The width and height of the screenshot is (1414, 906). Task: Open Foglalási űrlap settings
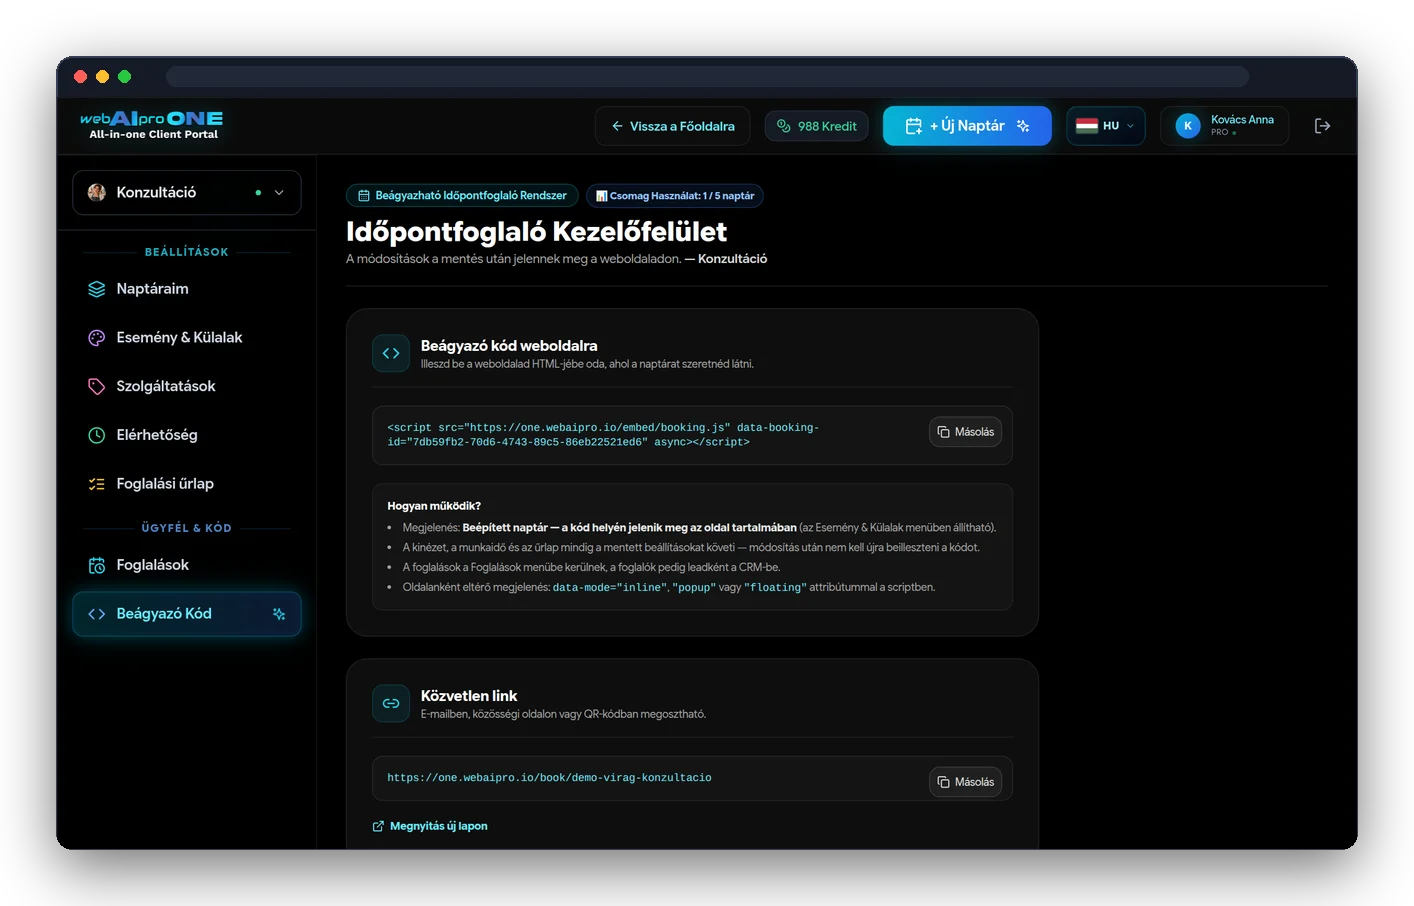[x=187, y=484]
